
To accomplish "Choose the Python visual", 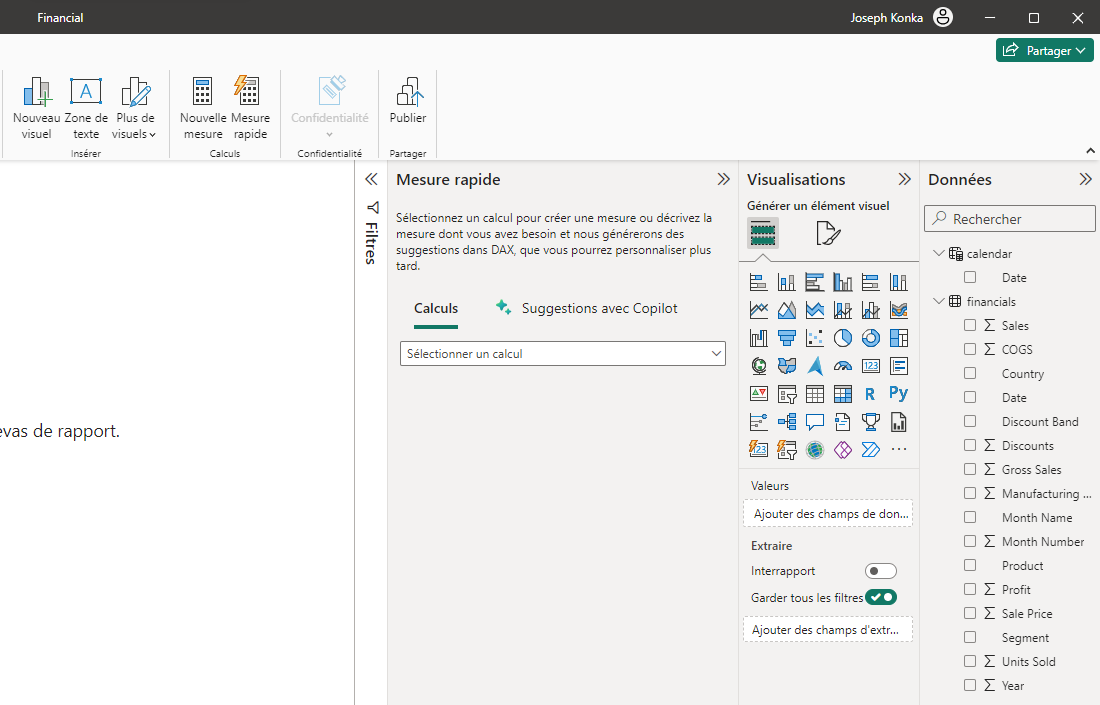I will pyautogui.click(x=899, y=394).
